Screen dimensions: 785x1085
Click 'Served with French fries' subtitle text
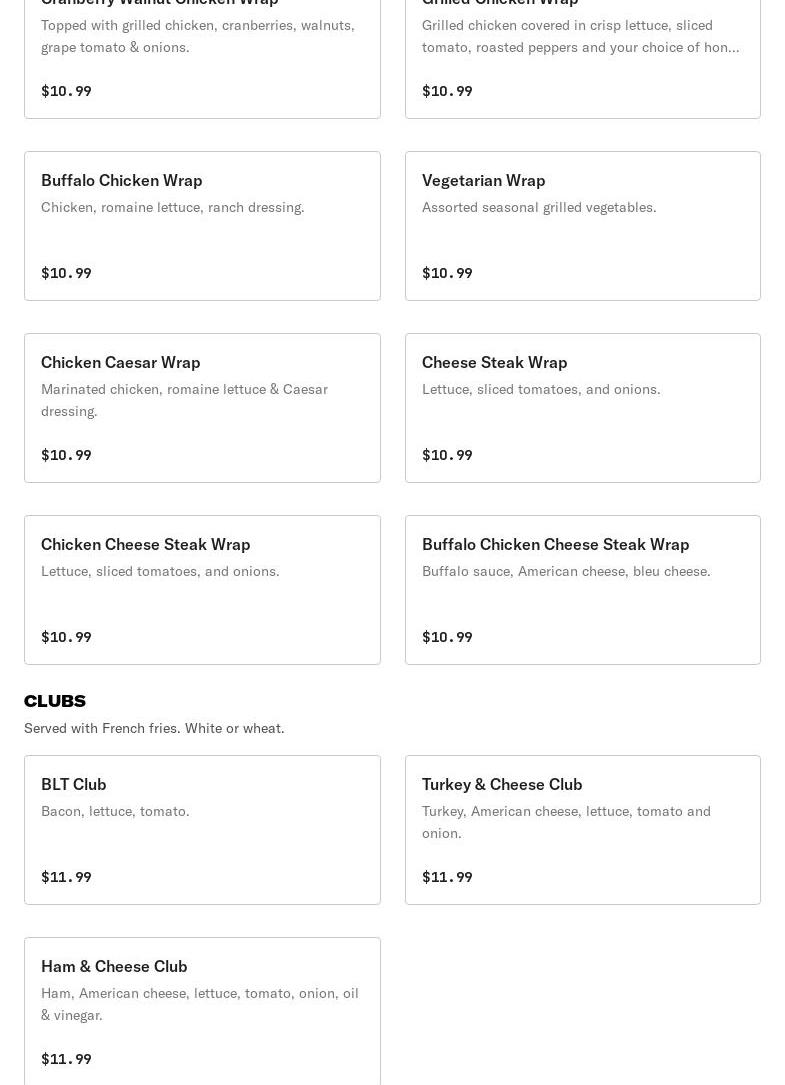[154, 728]
